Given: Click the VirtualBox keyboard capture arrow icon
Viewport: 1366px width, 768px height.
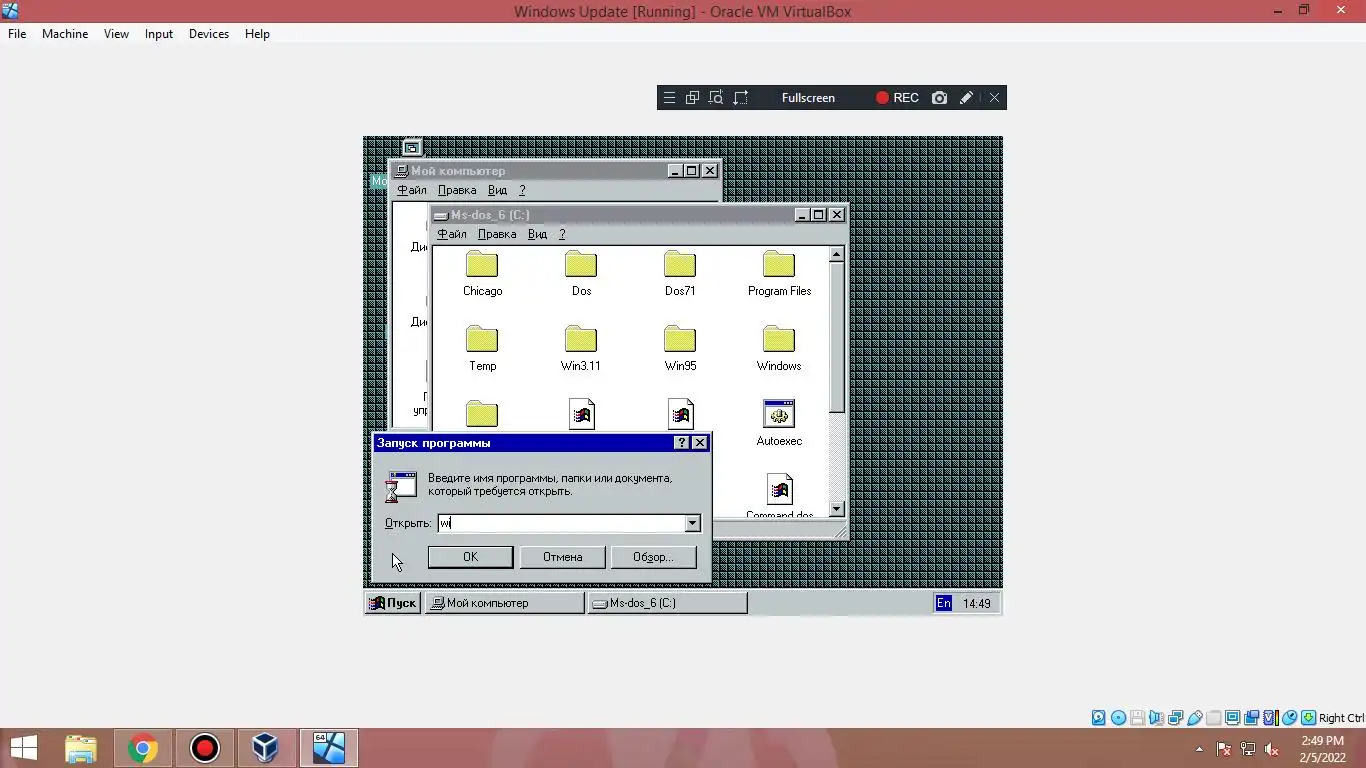Looking at the screenshot, I should [x=1308, y=718].
